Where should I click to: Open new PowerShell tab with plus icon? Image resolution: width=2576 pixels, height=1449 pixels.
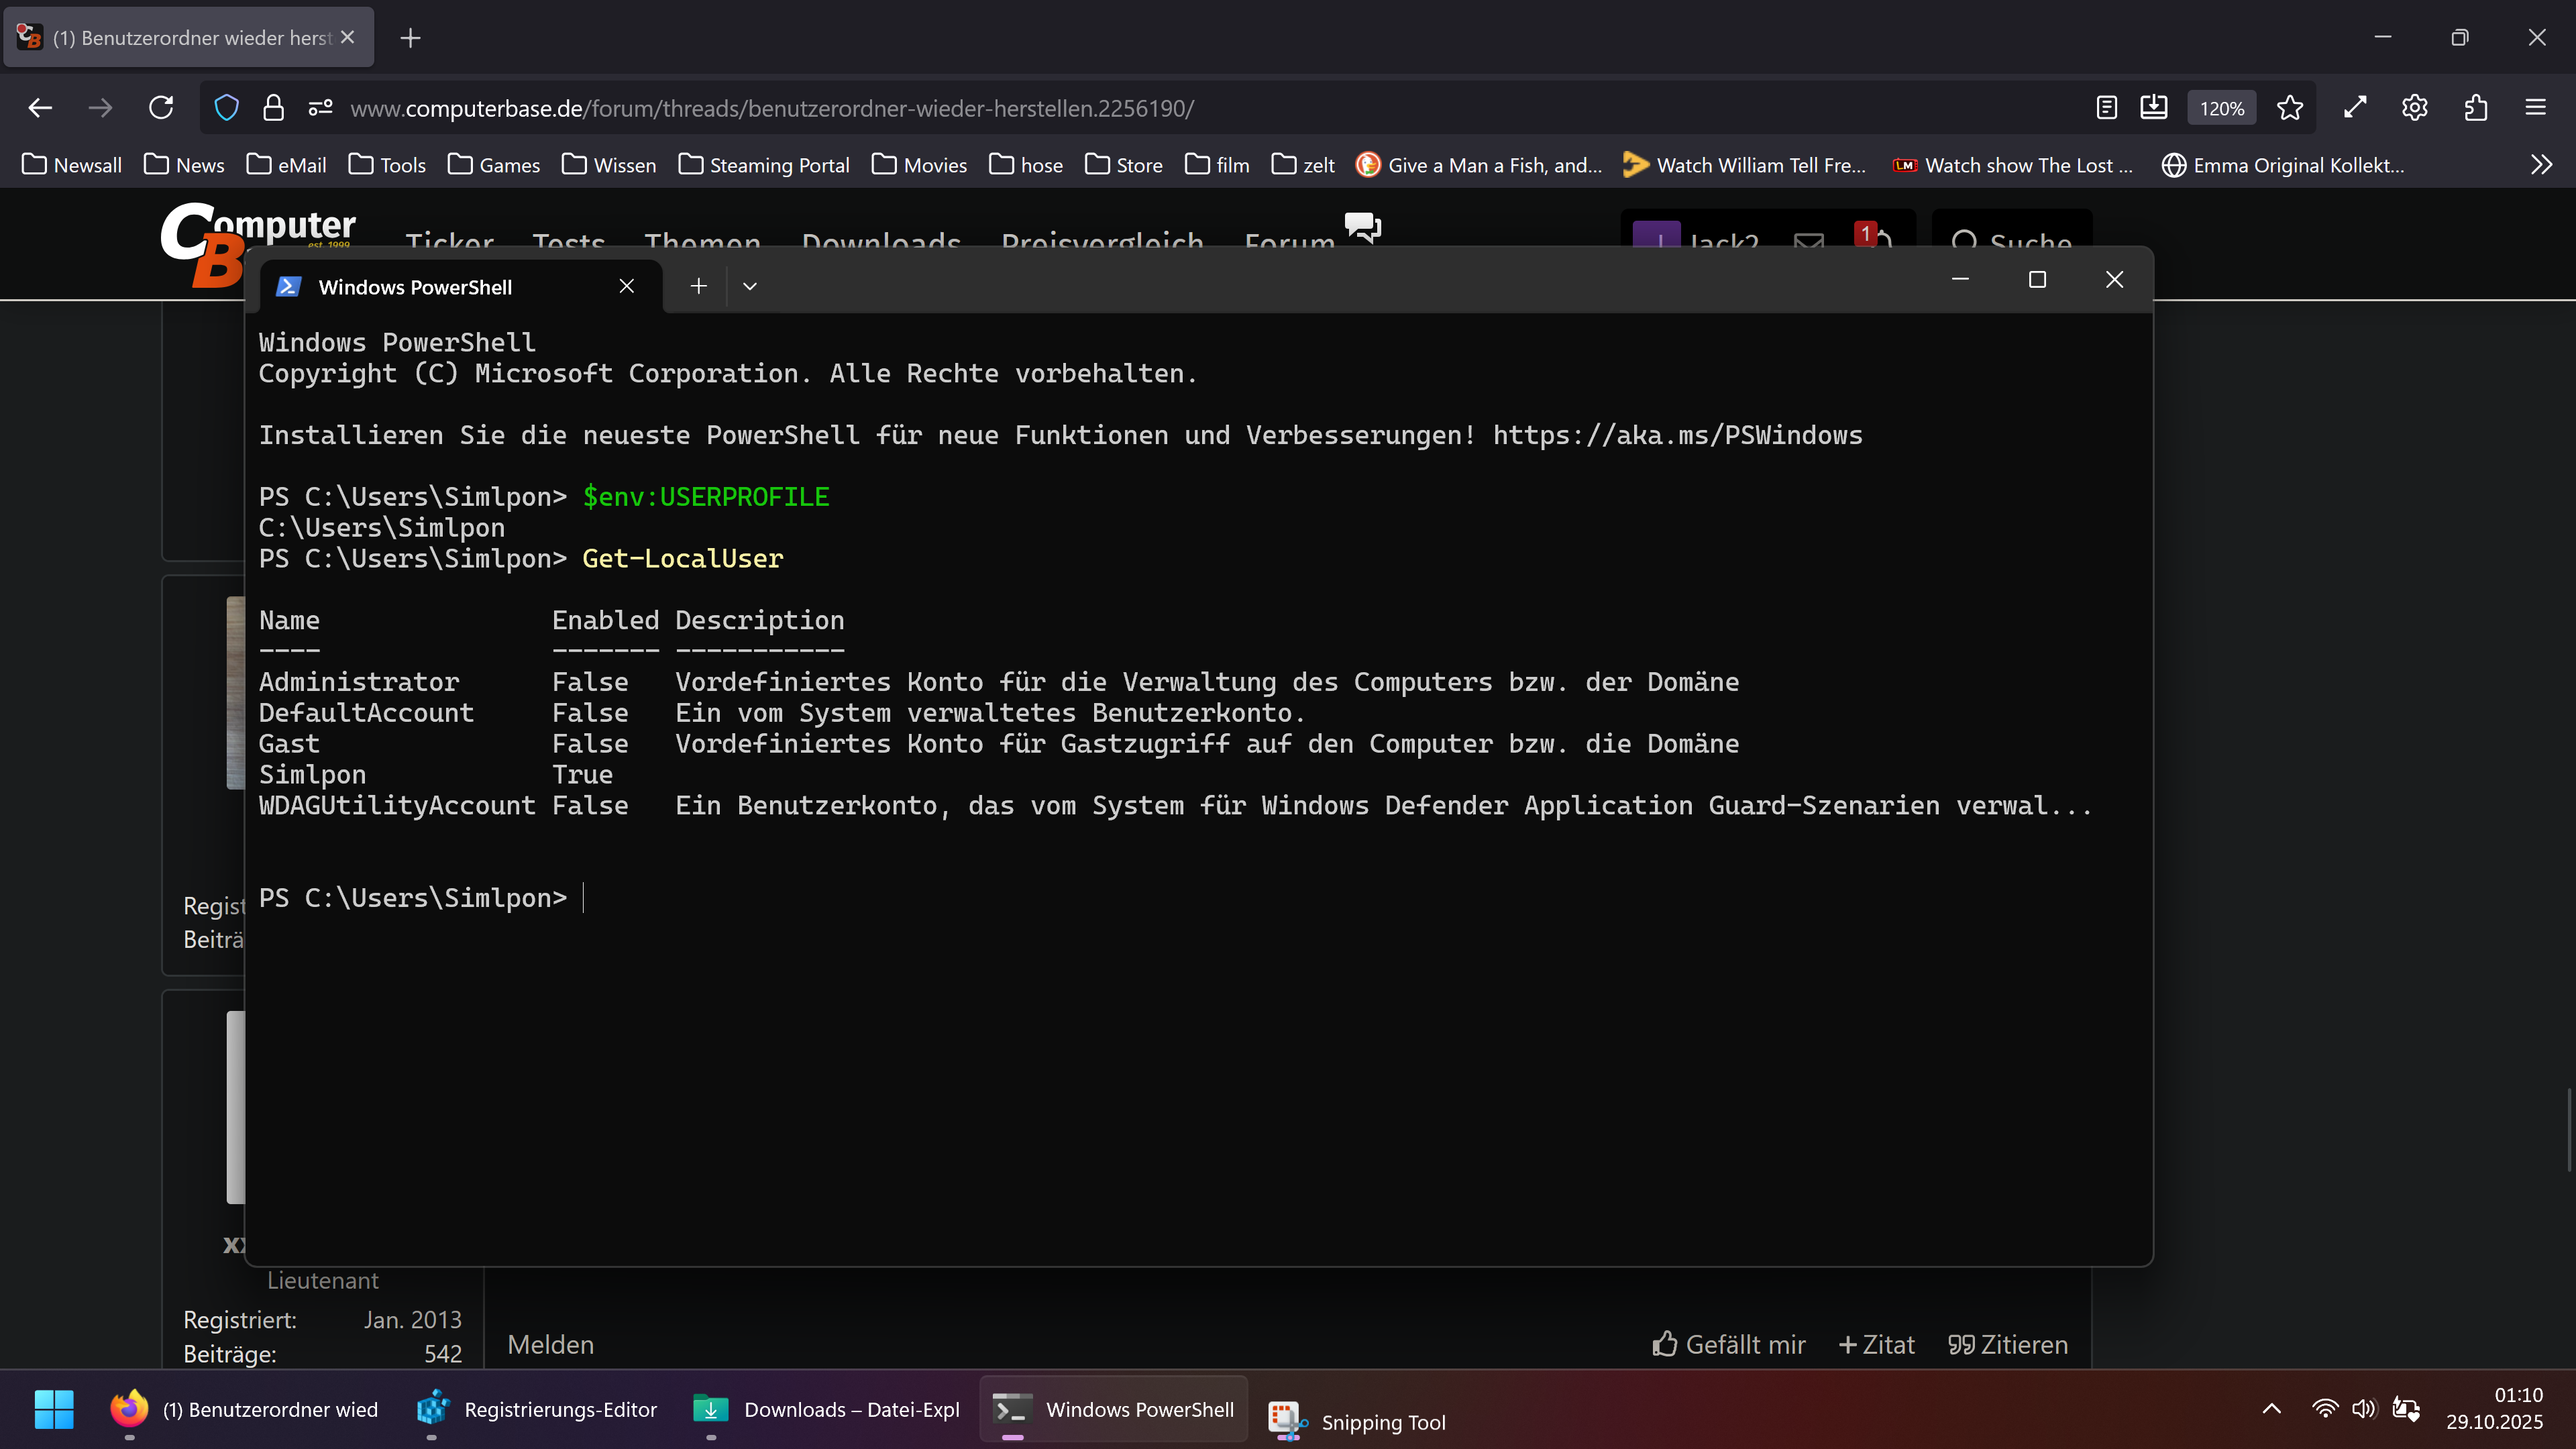[698, 287]
